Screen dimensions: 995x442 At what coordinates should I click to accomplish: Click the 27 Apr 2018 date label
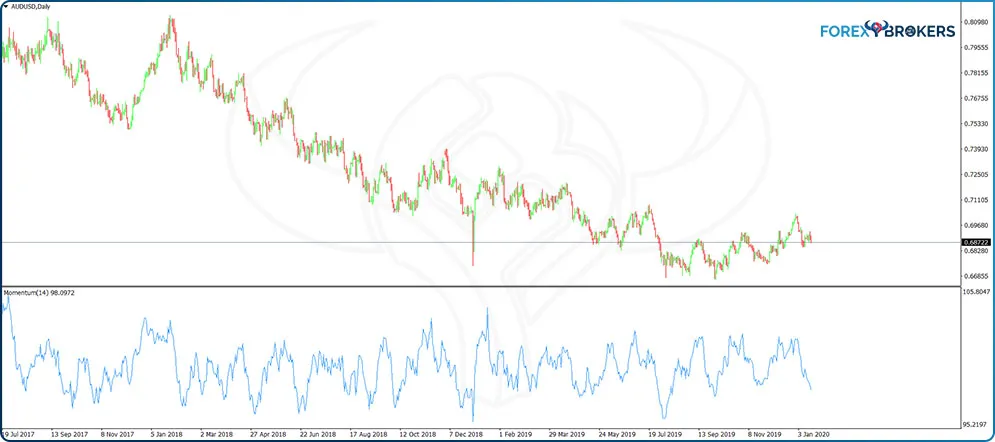267,436
